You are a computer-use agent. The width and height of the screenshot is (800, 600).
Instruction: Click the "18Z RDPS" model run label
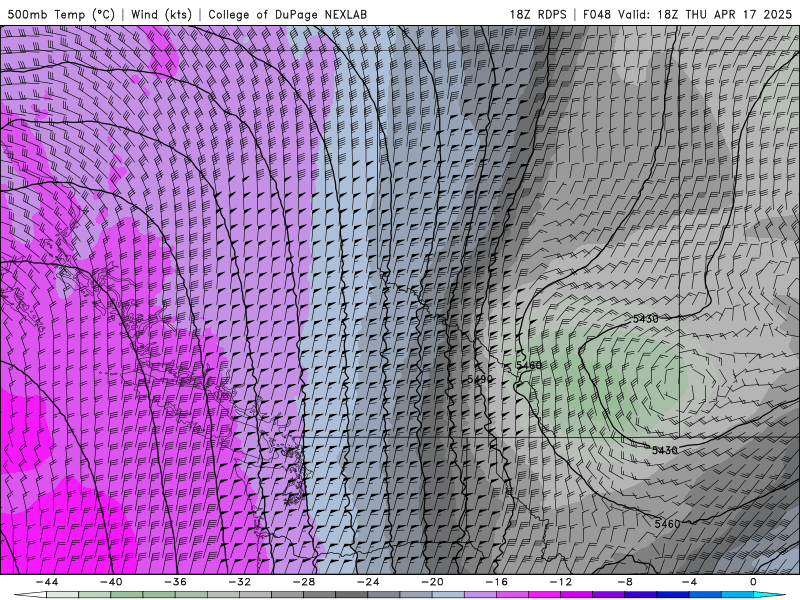pos(538,14)
